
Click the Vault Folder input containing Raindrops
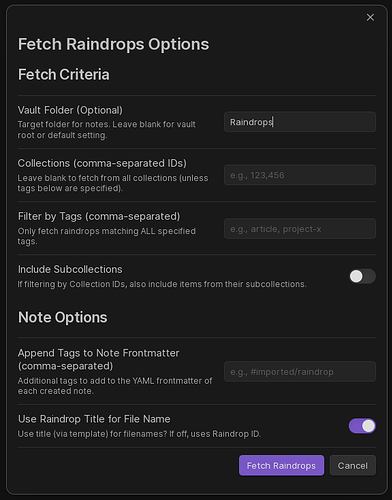click(x=300, y=122)
